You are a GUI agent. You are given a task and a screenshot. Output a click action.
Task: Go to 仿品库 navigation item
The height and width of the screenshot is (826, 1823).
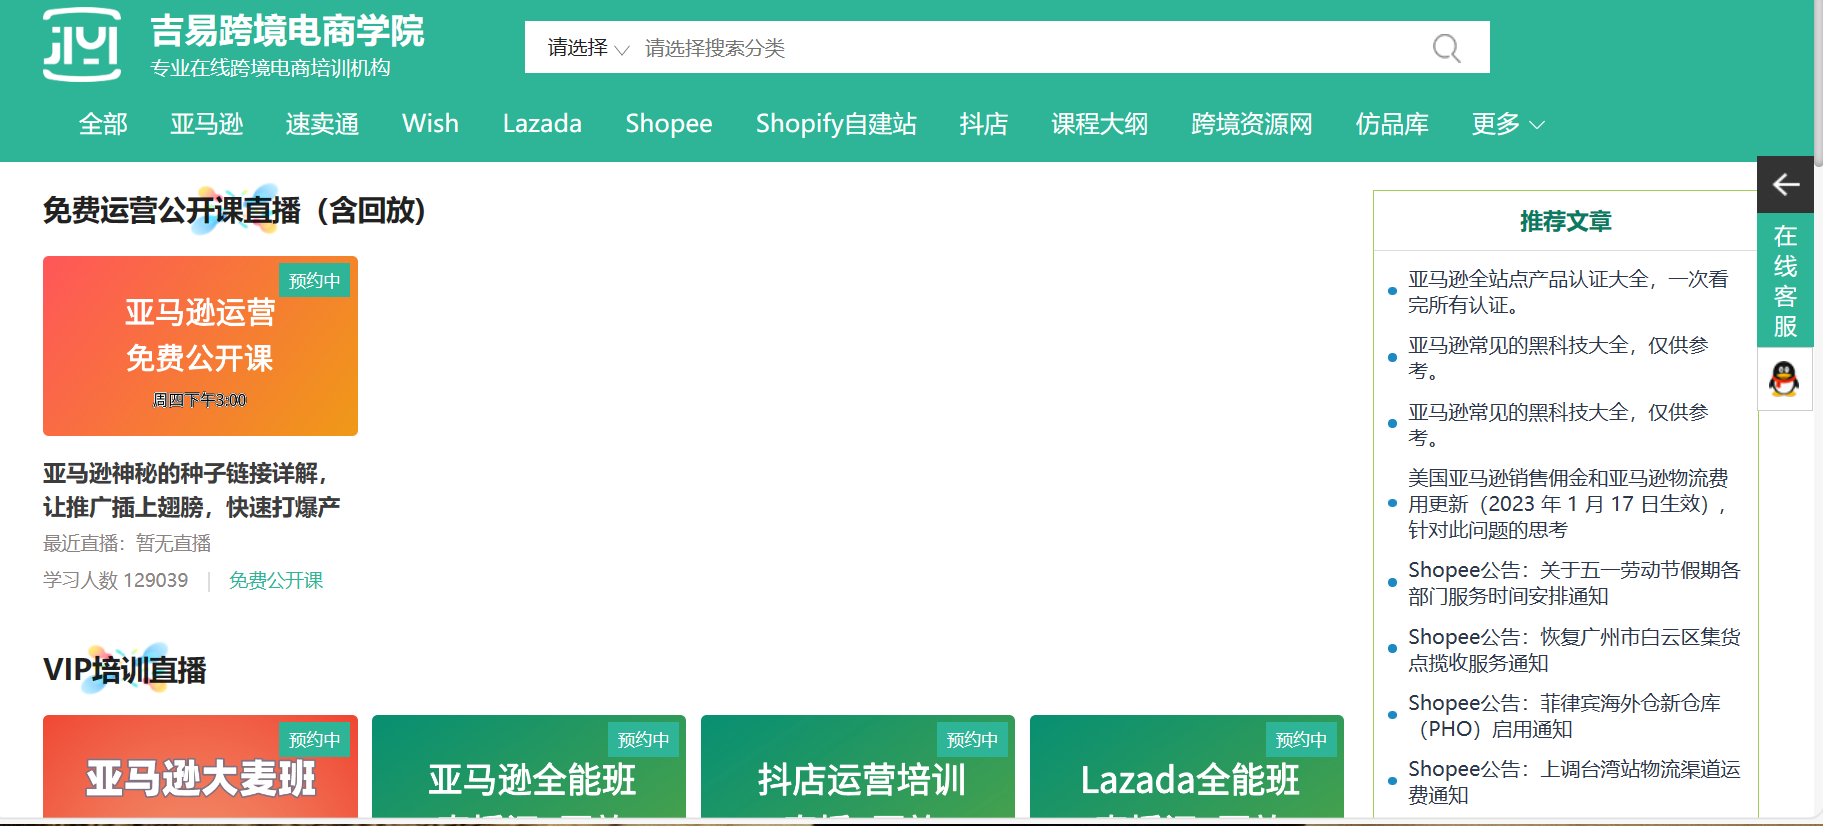1392,124
